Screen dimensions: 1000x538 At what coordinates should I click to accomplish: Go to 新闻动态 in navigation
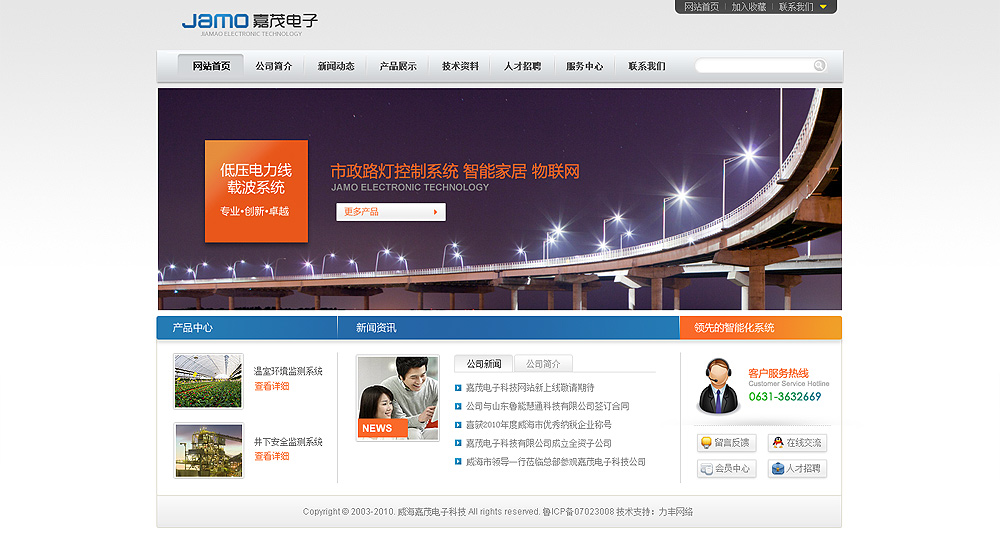point(336,66)
